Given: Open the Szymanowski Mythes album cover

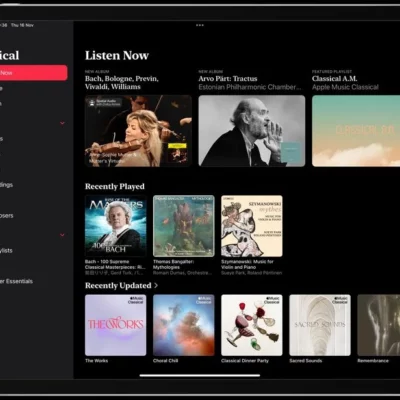Looking at the screenshot, I should 252,226.
